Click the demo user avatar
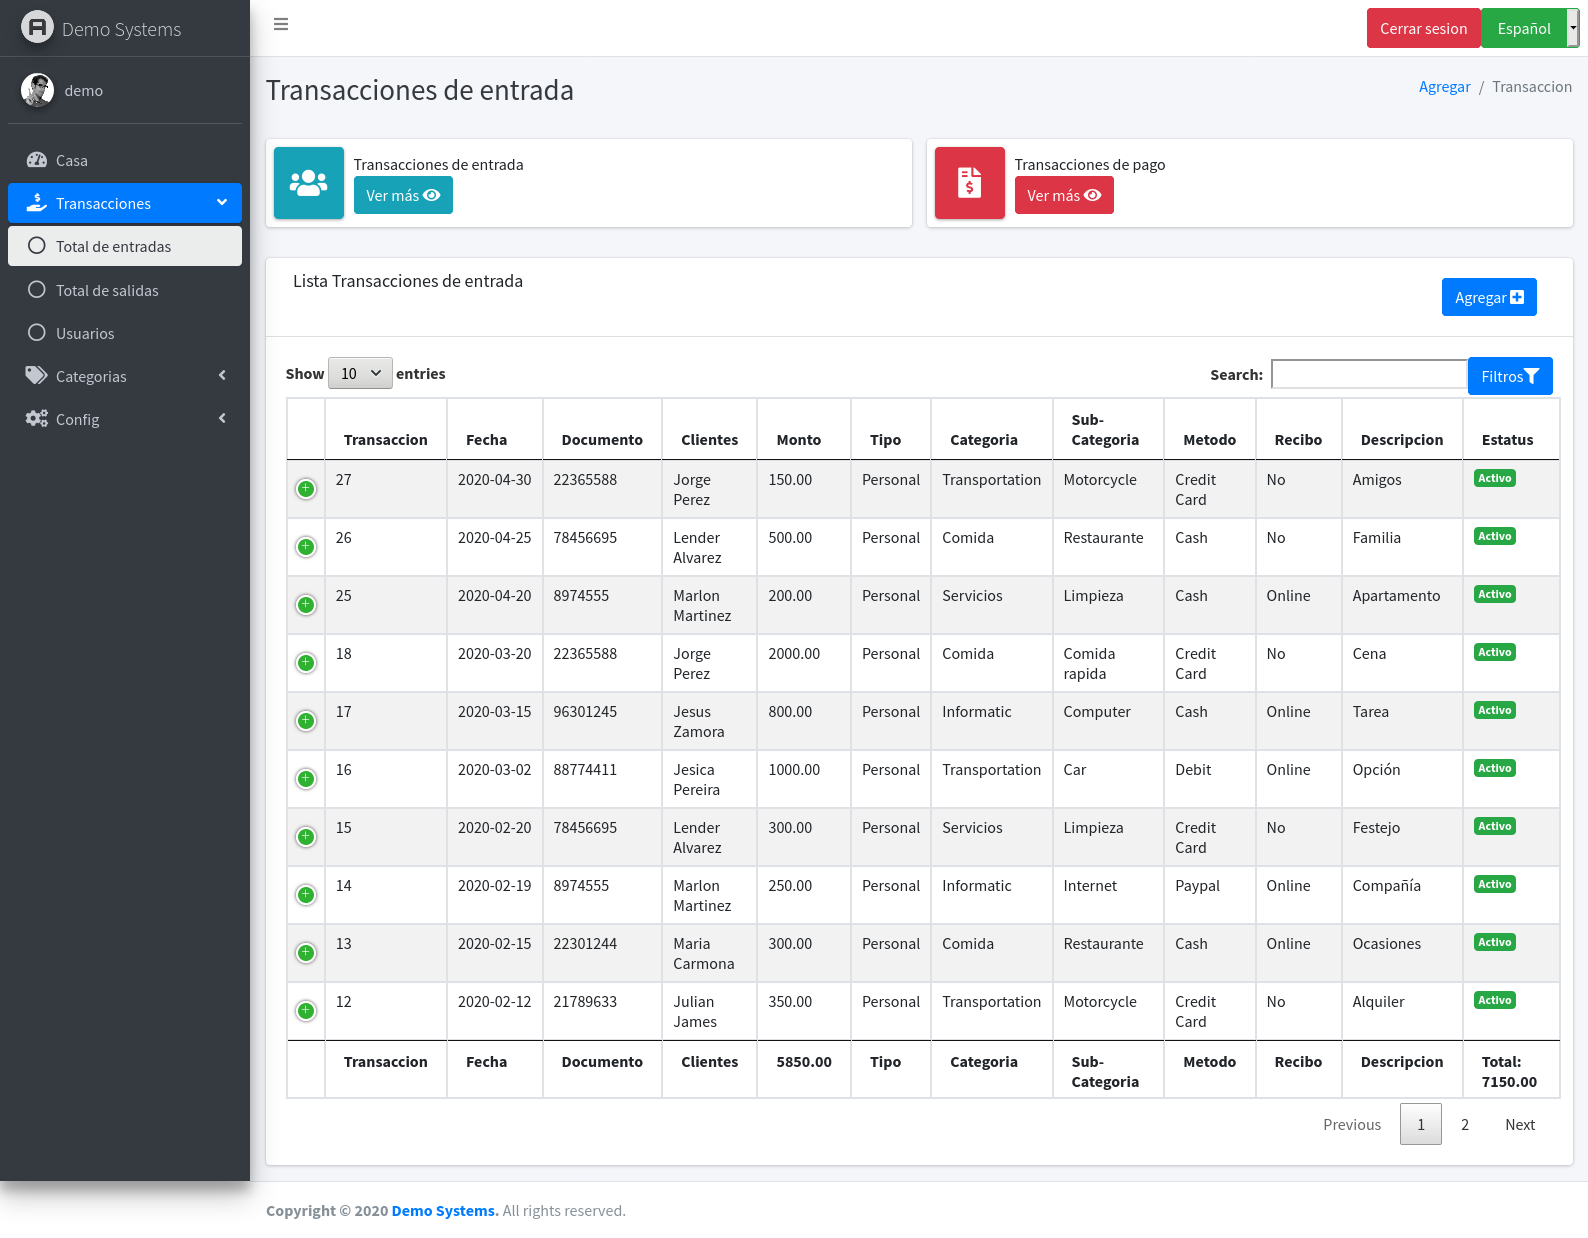 [x=38, y=90]
